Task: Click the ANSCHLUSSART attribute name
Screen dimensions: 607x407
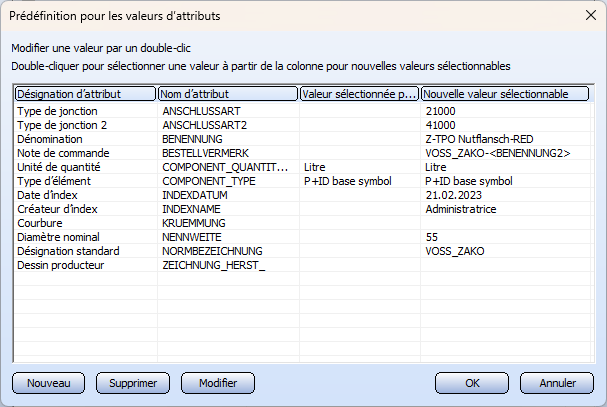Action: point(201,111)
